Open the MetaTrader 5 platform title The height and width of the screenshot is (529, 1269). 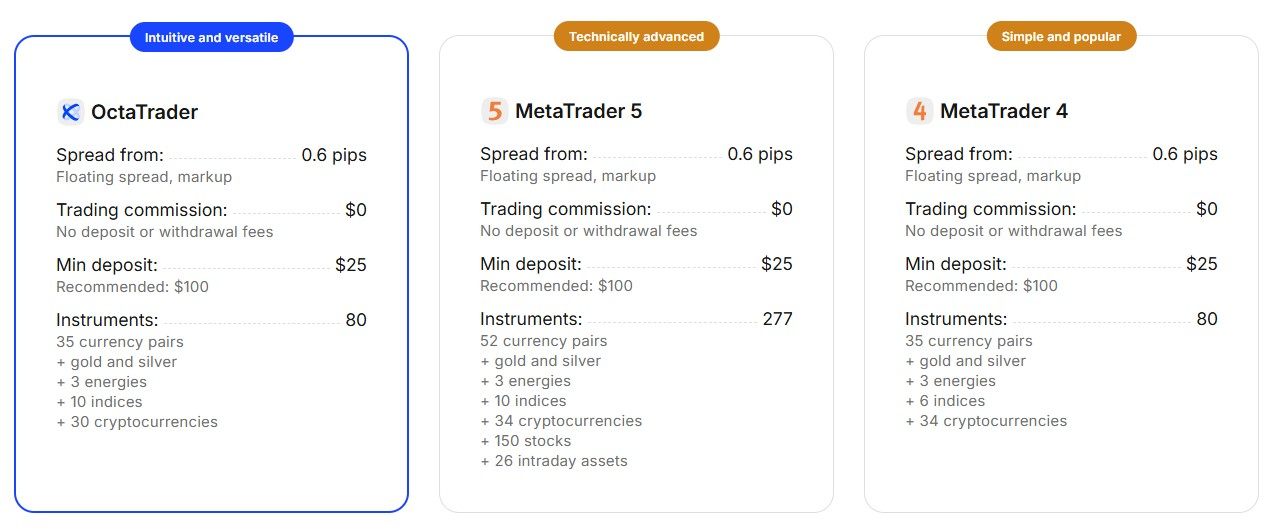click(578, 111)
